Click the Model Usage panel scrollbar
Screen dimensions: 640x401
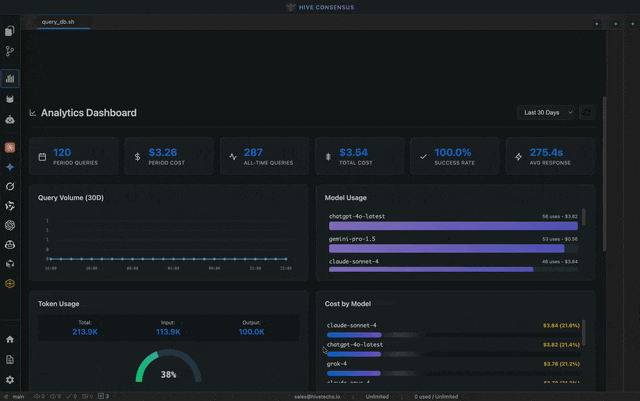(x=585, y=218)
